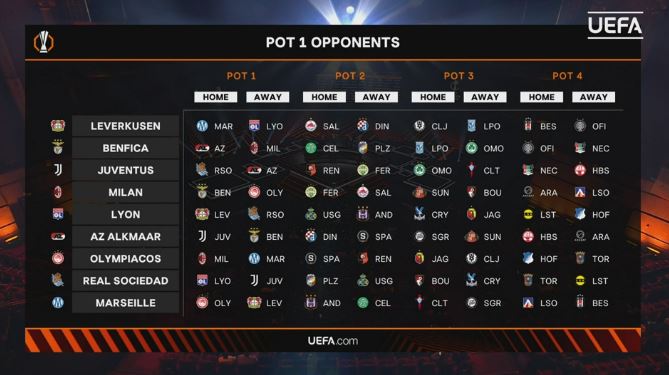
Task: Click the POT 3 column heading
Action: point(459,76)
